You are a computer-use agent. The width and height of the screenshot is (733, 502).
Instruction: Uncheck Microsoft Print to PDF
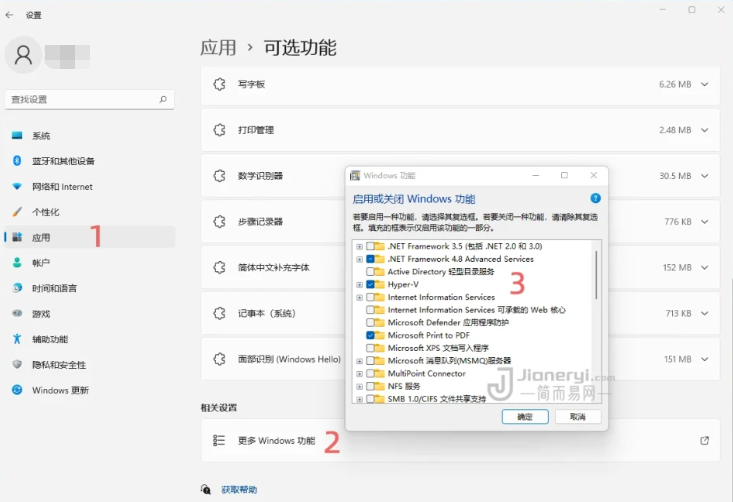[x=370, y=335]
